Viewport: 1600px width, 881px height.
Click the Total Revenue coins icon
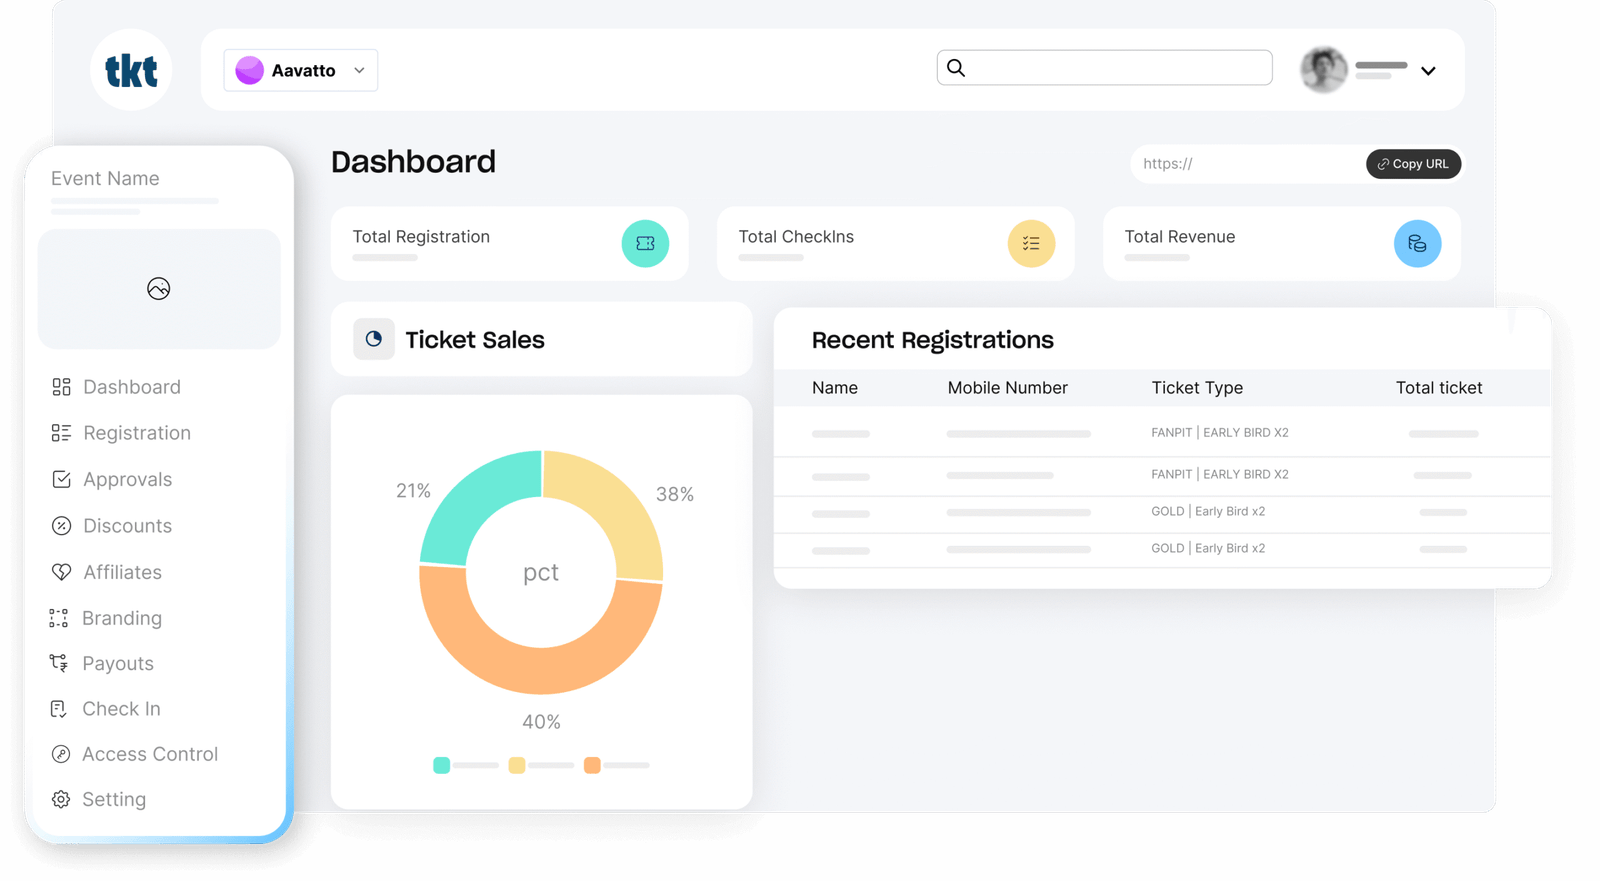[1417, 243]
